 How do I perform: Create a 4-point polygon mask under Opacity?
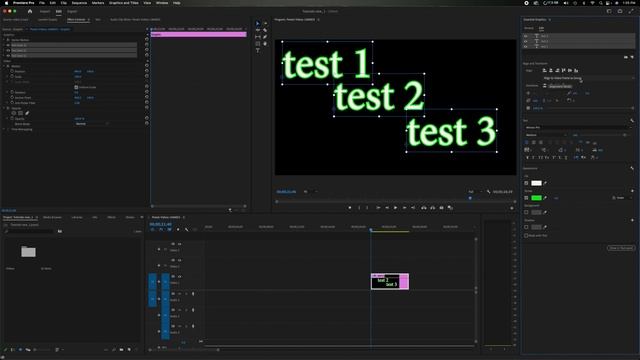(x=20, y=113)
